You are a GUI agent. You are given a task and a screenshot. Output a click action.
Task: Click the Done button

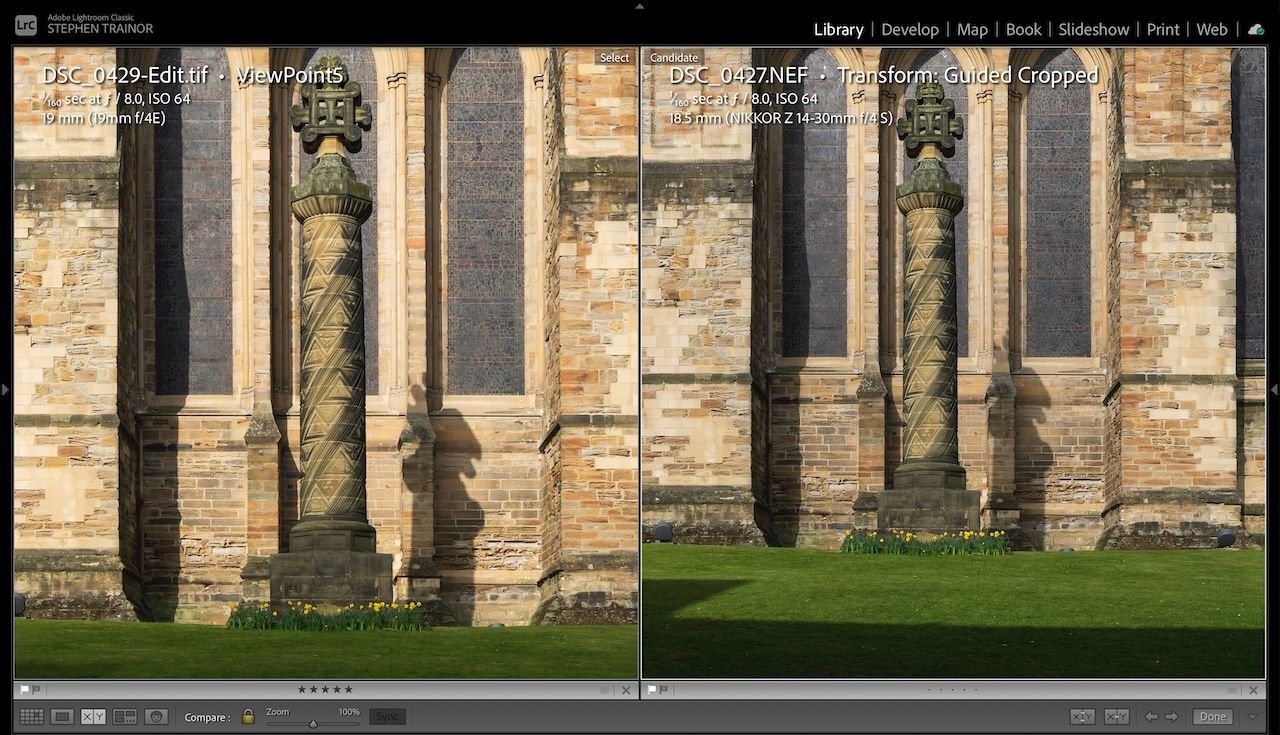[x=1211, y=716]
